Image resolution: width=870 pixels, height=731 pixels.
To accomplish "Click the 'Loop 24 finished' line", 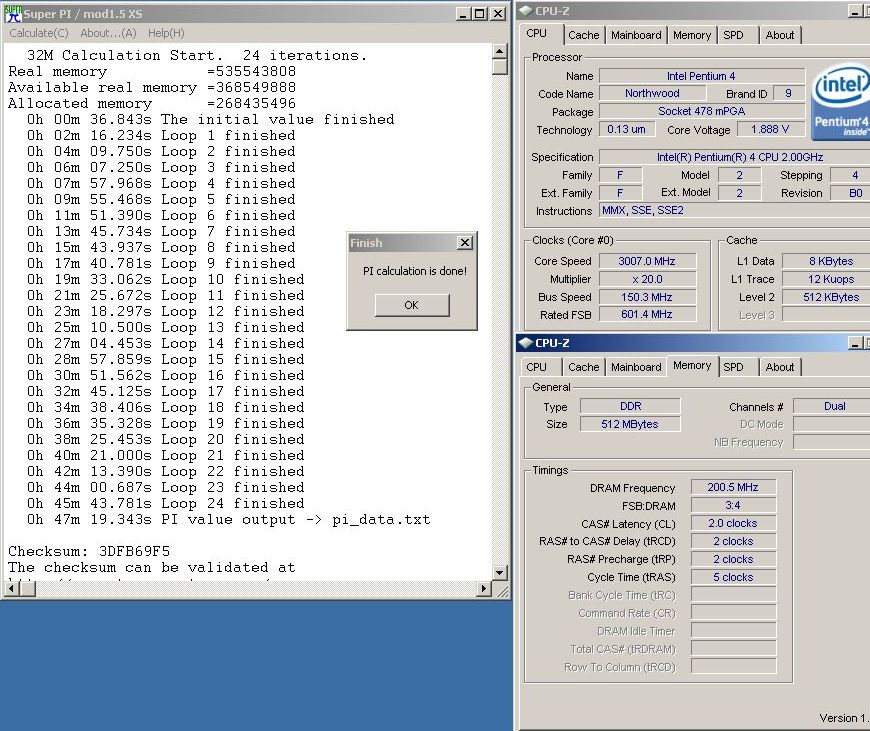I will tap(165, 503).
